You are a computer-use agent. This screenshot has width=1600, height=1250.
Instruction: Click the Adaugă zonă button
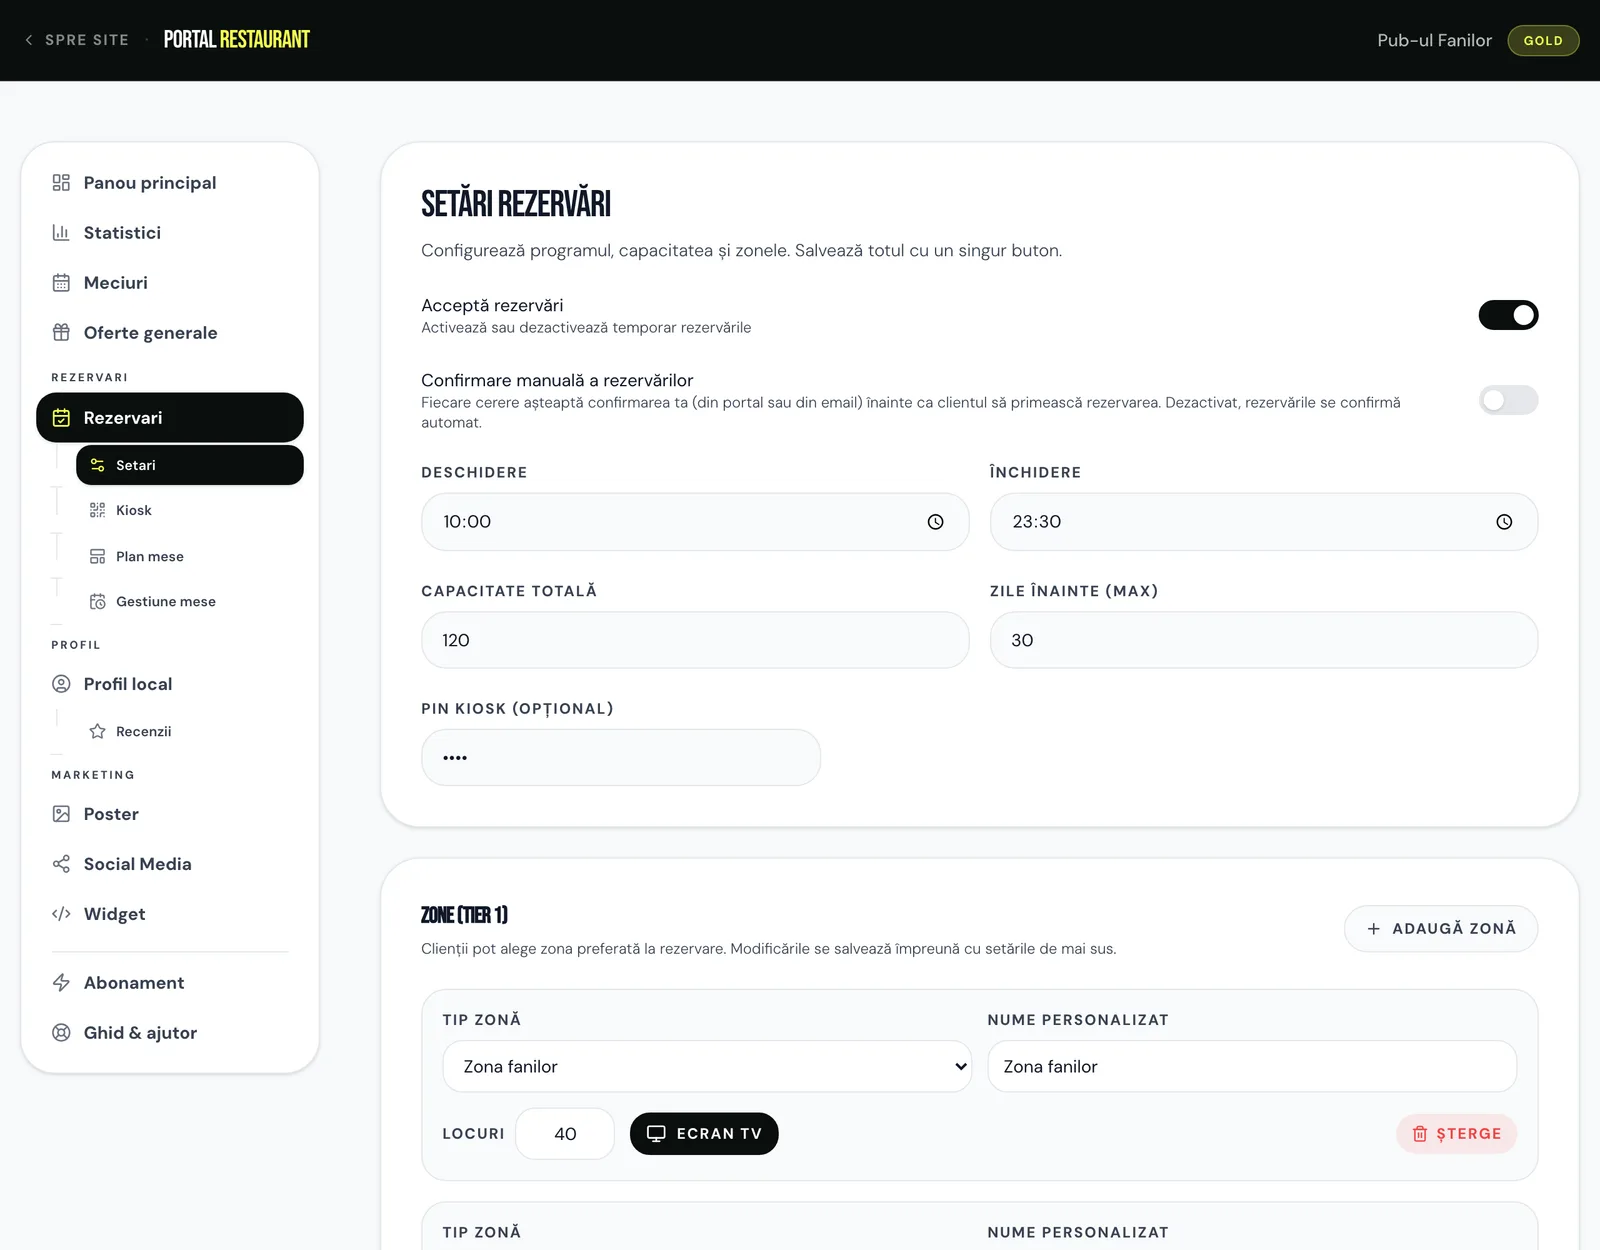click(1441, 929)
